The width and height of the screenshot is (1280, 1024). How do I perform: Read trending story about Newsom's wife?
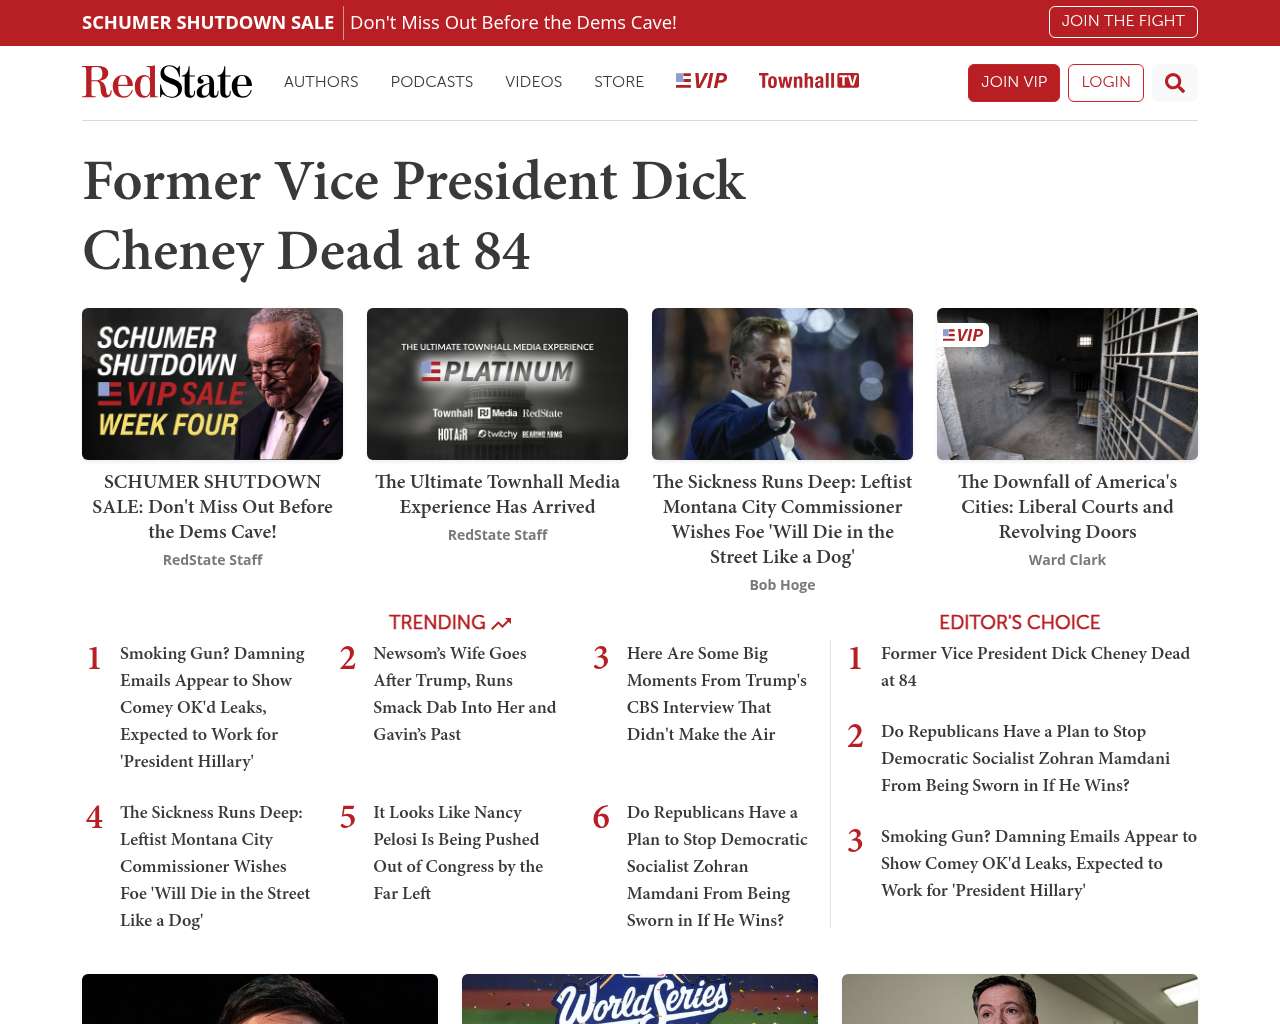click(464, 693)
